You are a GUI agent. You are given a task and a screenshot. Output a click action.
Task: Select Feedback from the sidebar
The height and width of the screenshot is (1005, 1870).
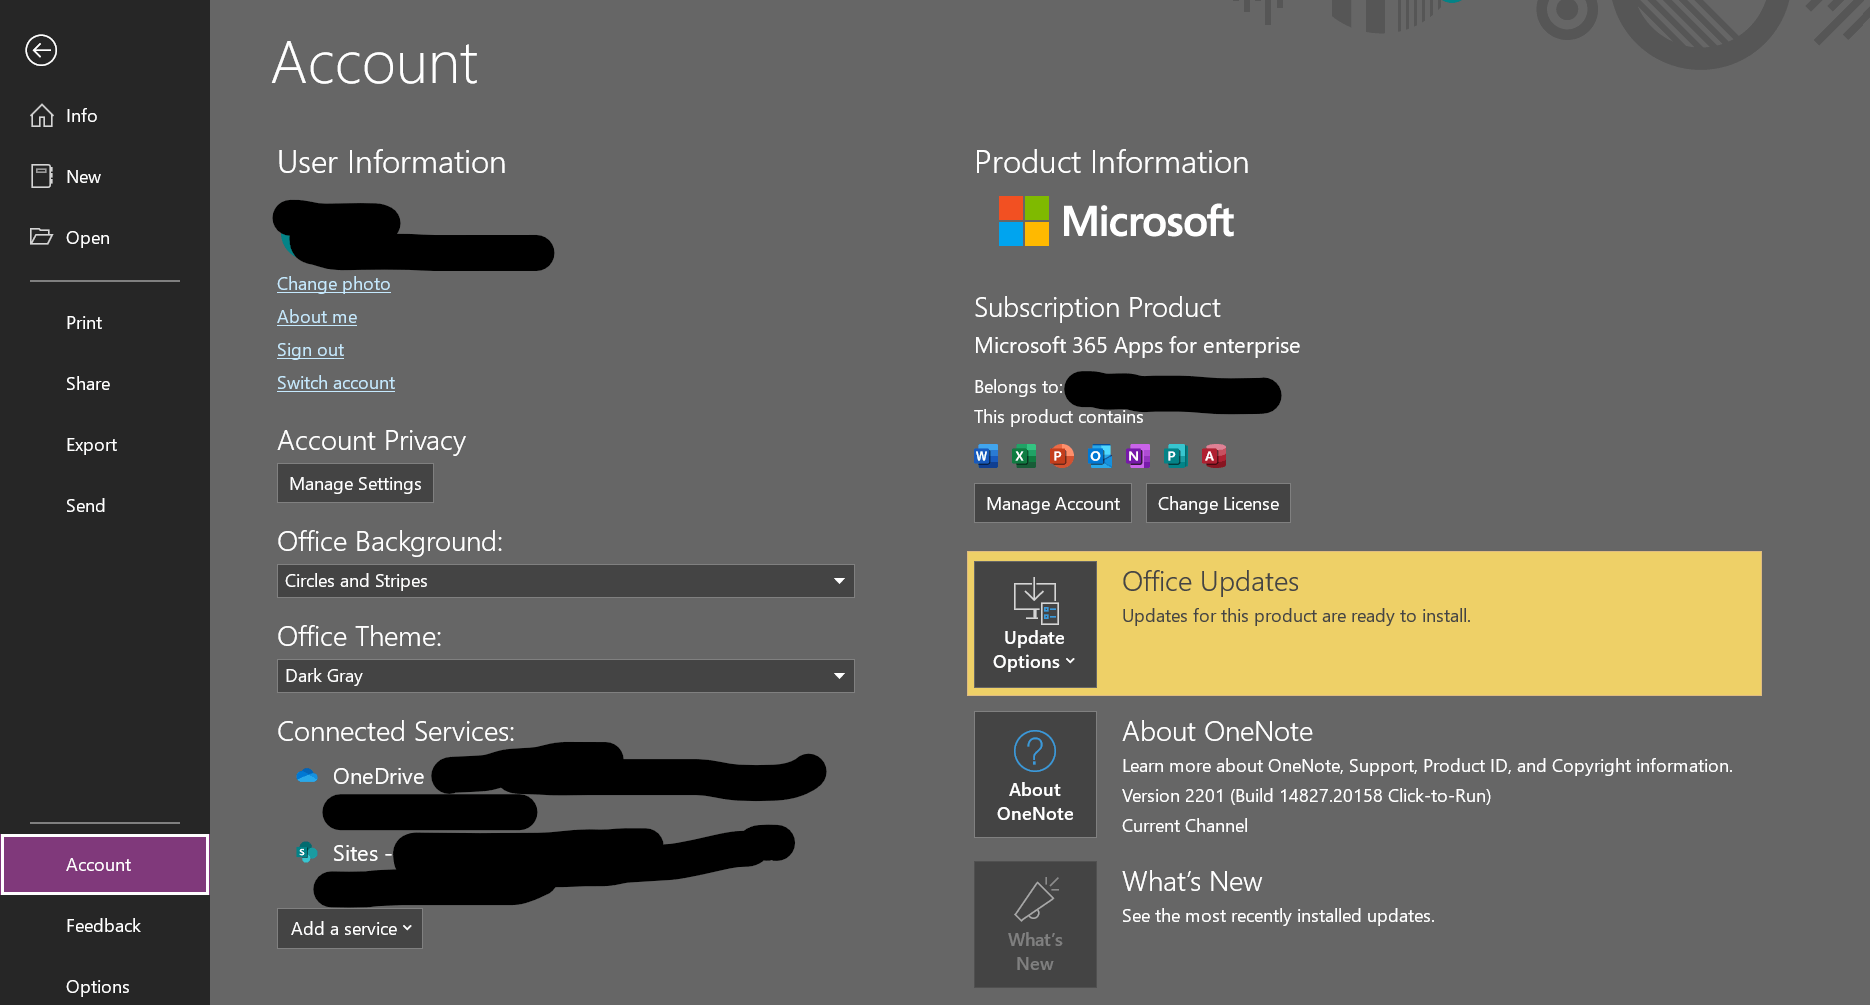[x=103, y=925]
